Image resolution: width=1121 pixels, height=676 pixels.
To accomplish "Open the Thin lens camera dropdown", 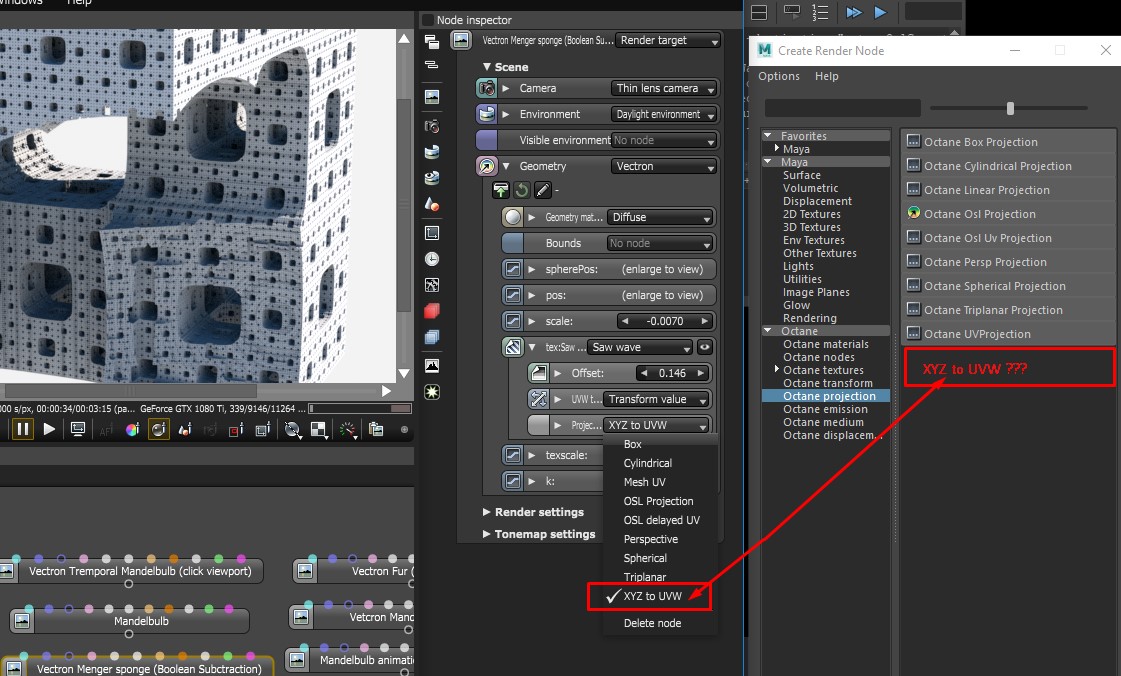I will [664, 88].
